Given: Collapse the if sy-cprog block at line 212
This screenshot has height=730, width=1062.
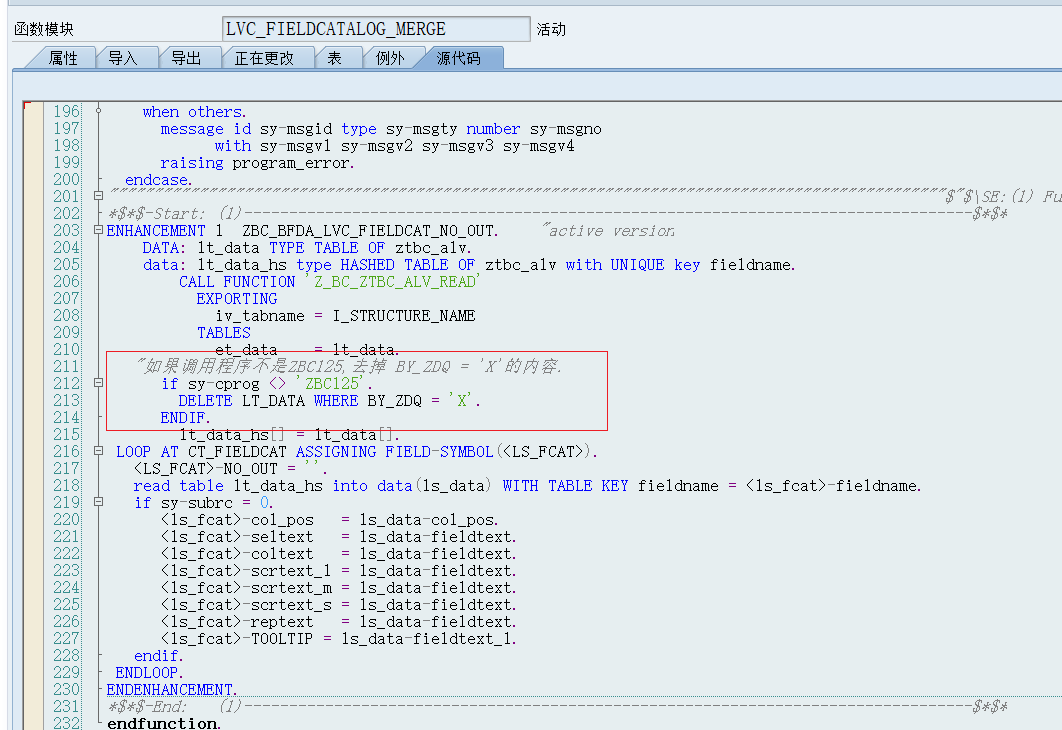Looking at the screenshot, I should [98, 383].
